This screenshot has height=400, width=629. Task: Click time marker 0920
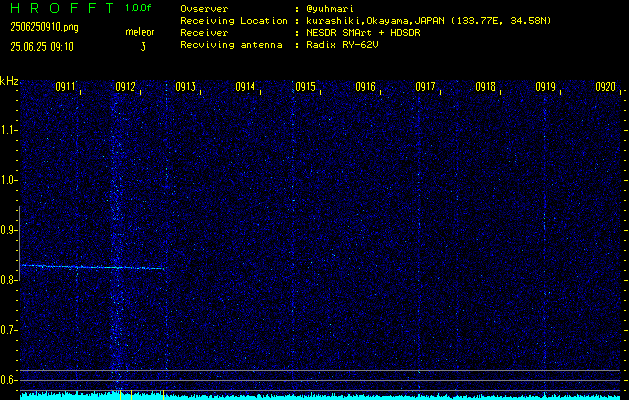pos(605,87)
